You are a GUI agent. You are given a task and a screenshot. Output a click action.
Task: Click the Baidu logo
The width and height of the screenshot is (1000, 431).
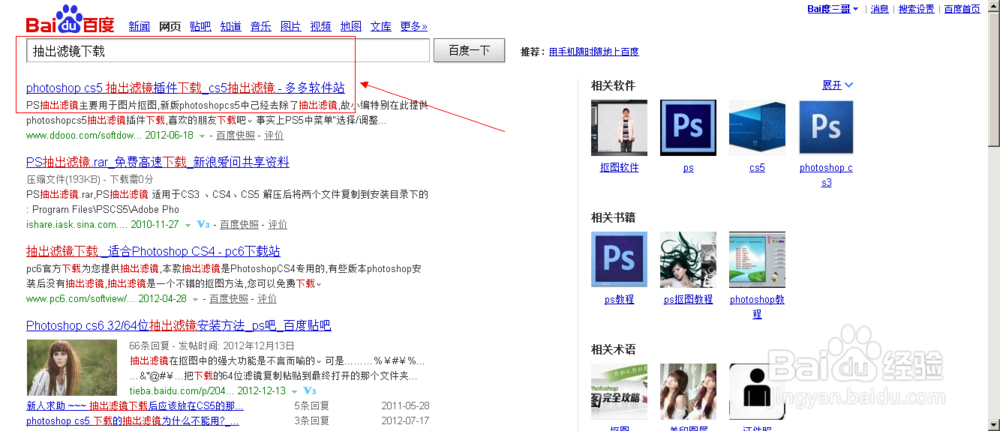tap(70, 20)
